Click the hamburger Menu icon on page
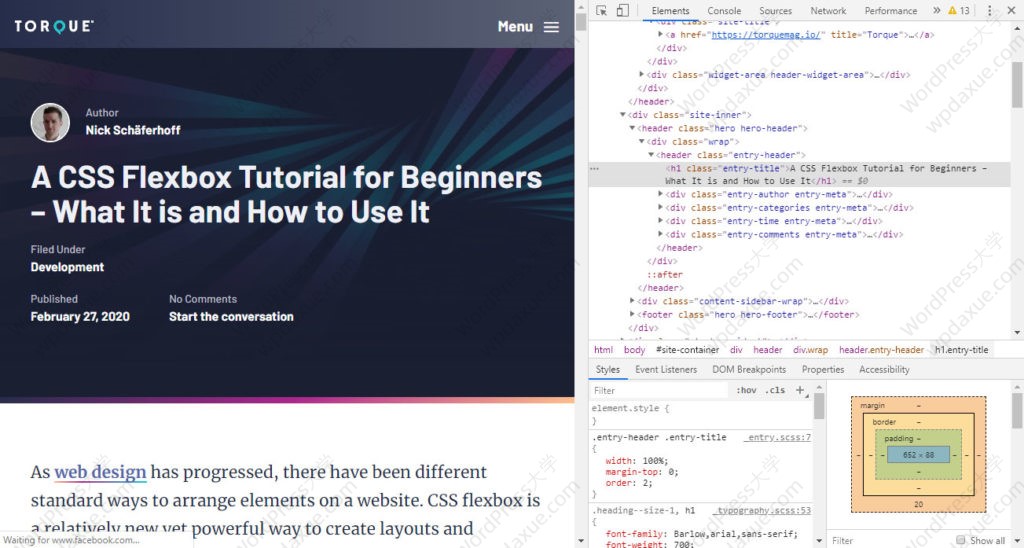This screenshot has width=1024, height=548. pyautogui.click(x=551, y=27)
